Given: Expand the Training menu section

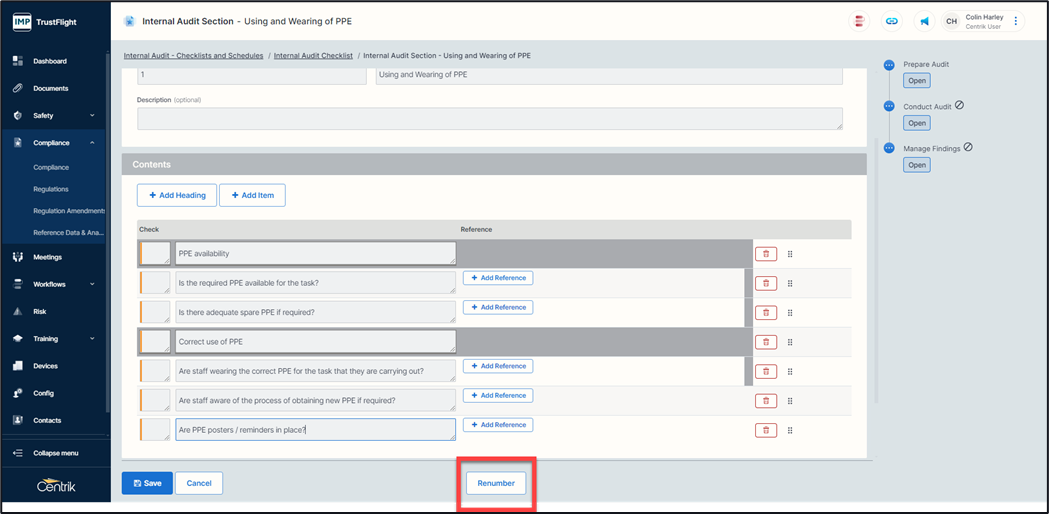Looking at the screenshot, I should point(92,339).
